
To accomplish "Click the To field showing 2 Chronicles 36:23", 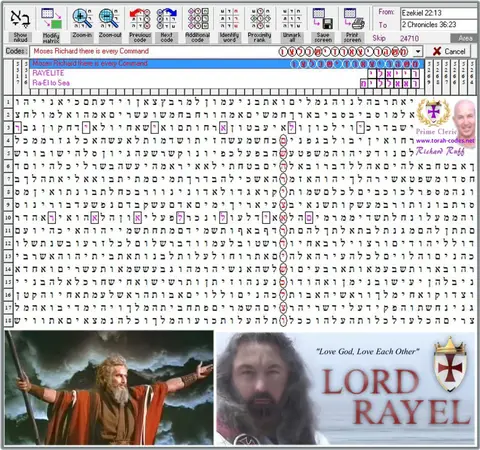I will 439,24.
